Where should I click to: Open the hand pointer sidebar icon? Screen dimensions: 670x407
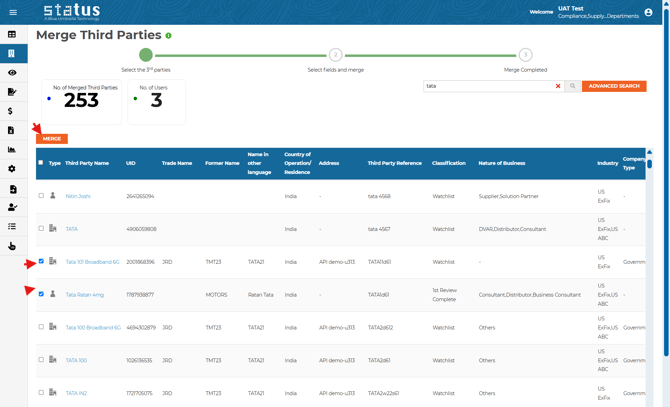coord(12,246)
